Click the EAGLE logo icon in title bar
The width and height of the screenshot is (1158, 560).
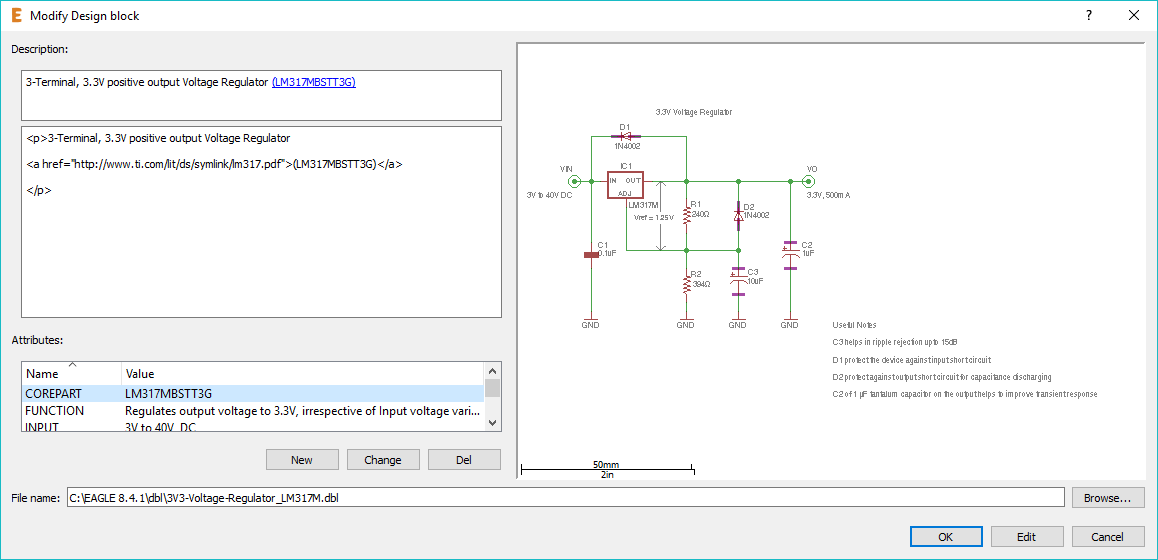pos(16,16)
